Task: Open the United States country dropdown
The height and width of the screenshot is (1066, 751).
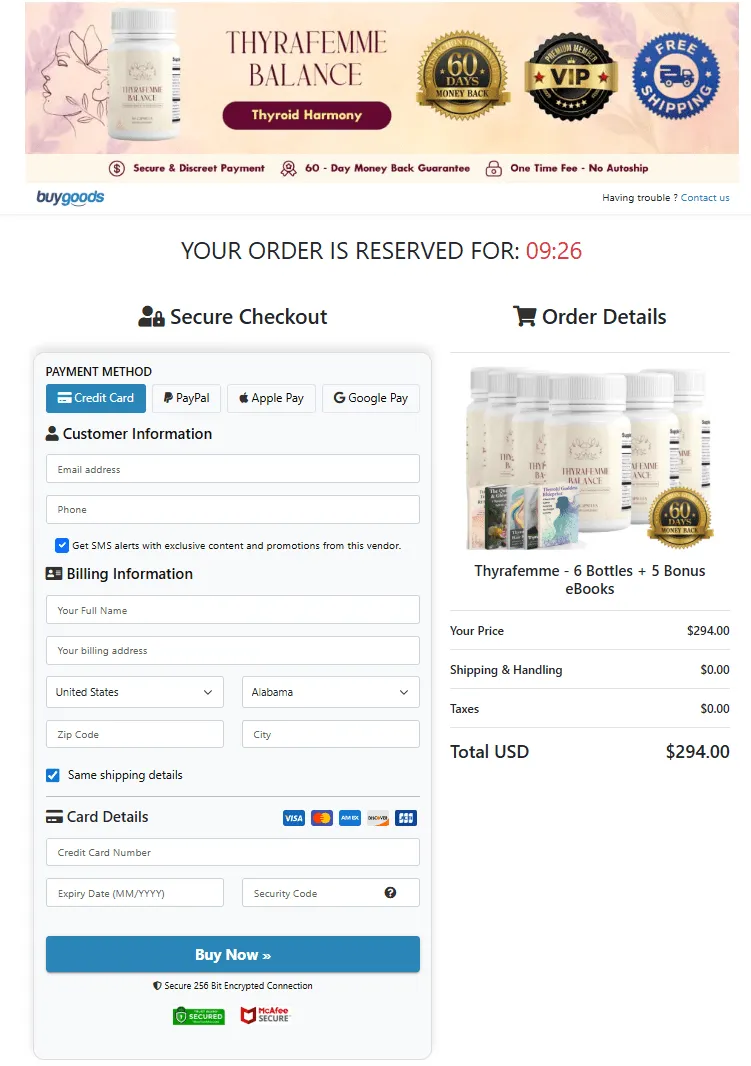Action: 135,692
